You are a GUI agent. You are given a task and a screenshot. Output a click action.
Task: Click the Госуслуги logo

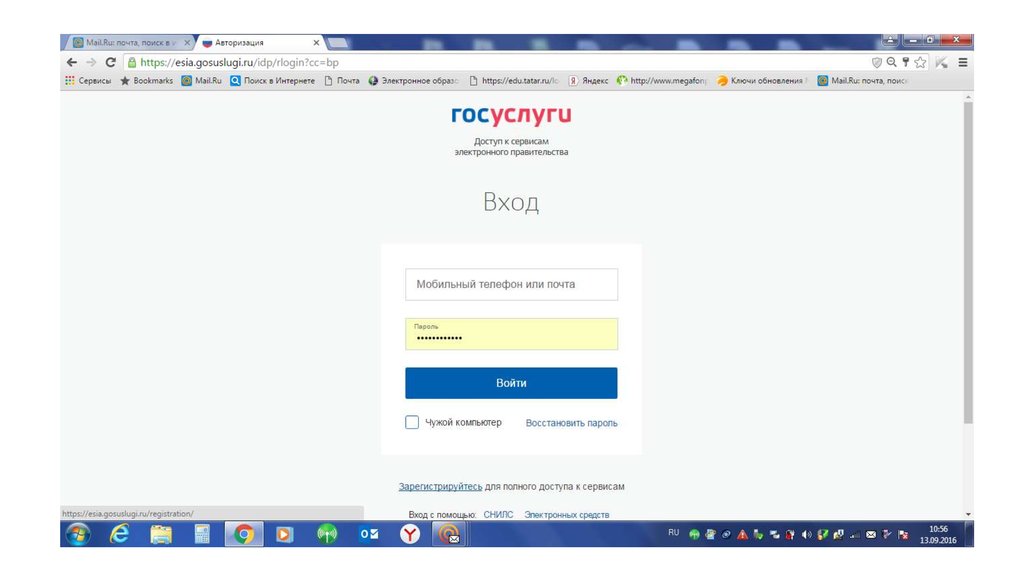pos(511,116)
